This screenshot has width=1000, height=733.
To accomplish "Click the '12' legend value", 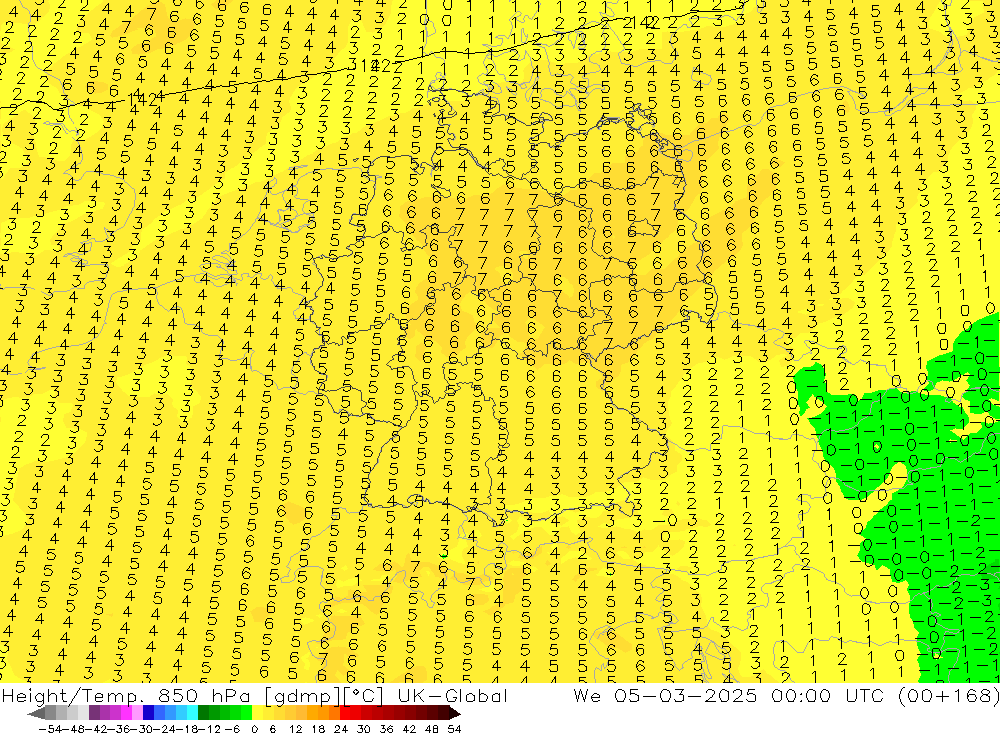I will pyautogui.click(x=295, y=729).
